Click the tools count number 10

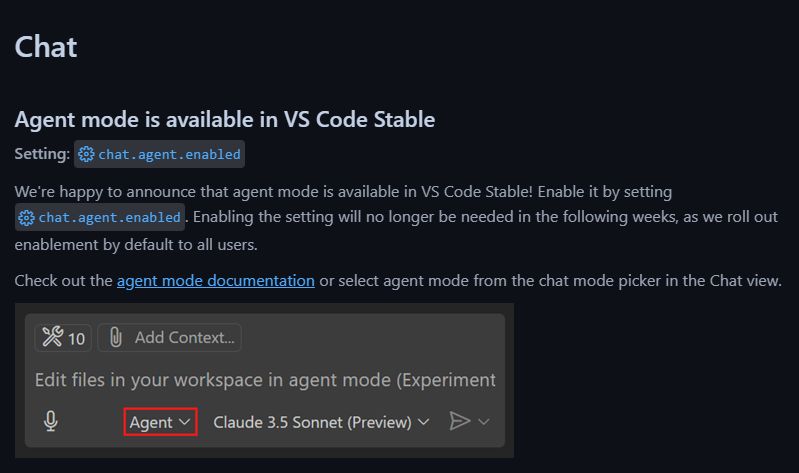point(77,338)
